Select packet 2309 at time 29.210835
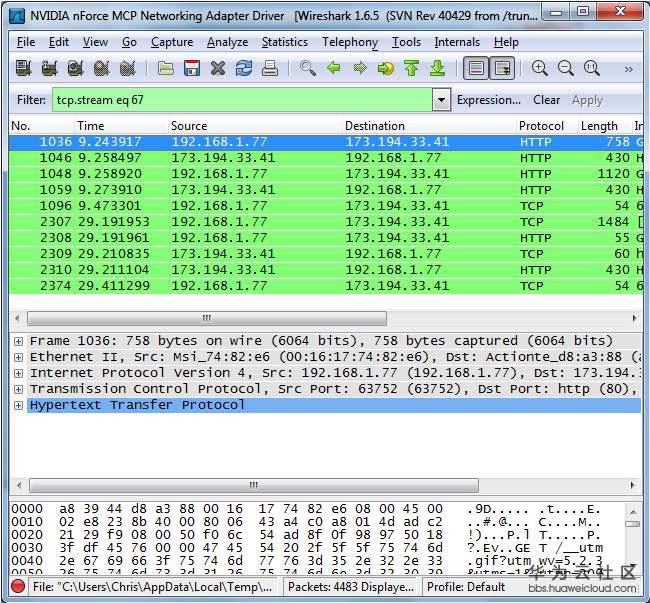 point(326,254)
